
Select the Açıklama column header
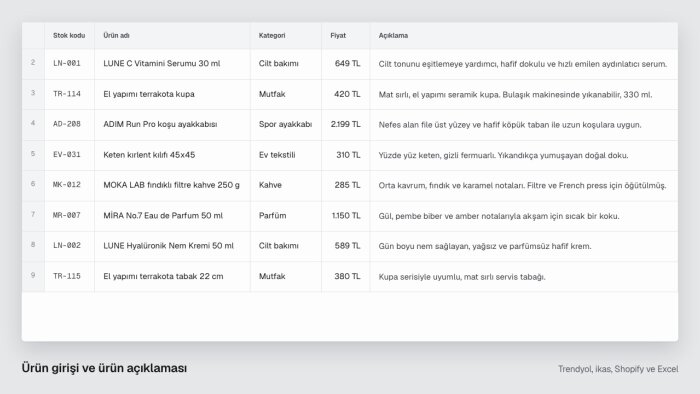pyautogui.click(x=524, y=36)
